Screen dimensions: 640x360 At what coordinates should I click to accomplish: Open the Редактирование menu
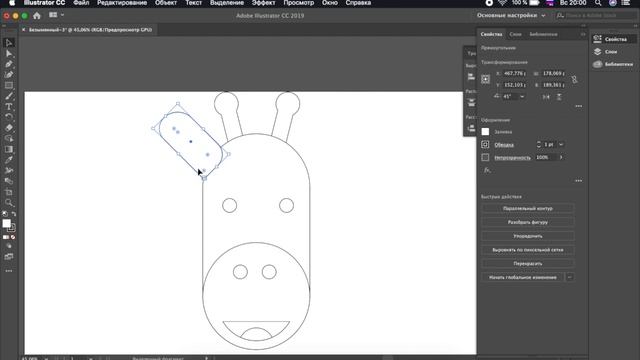pyautogui.click(x=122, y=3)
